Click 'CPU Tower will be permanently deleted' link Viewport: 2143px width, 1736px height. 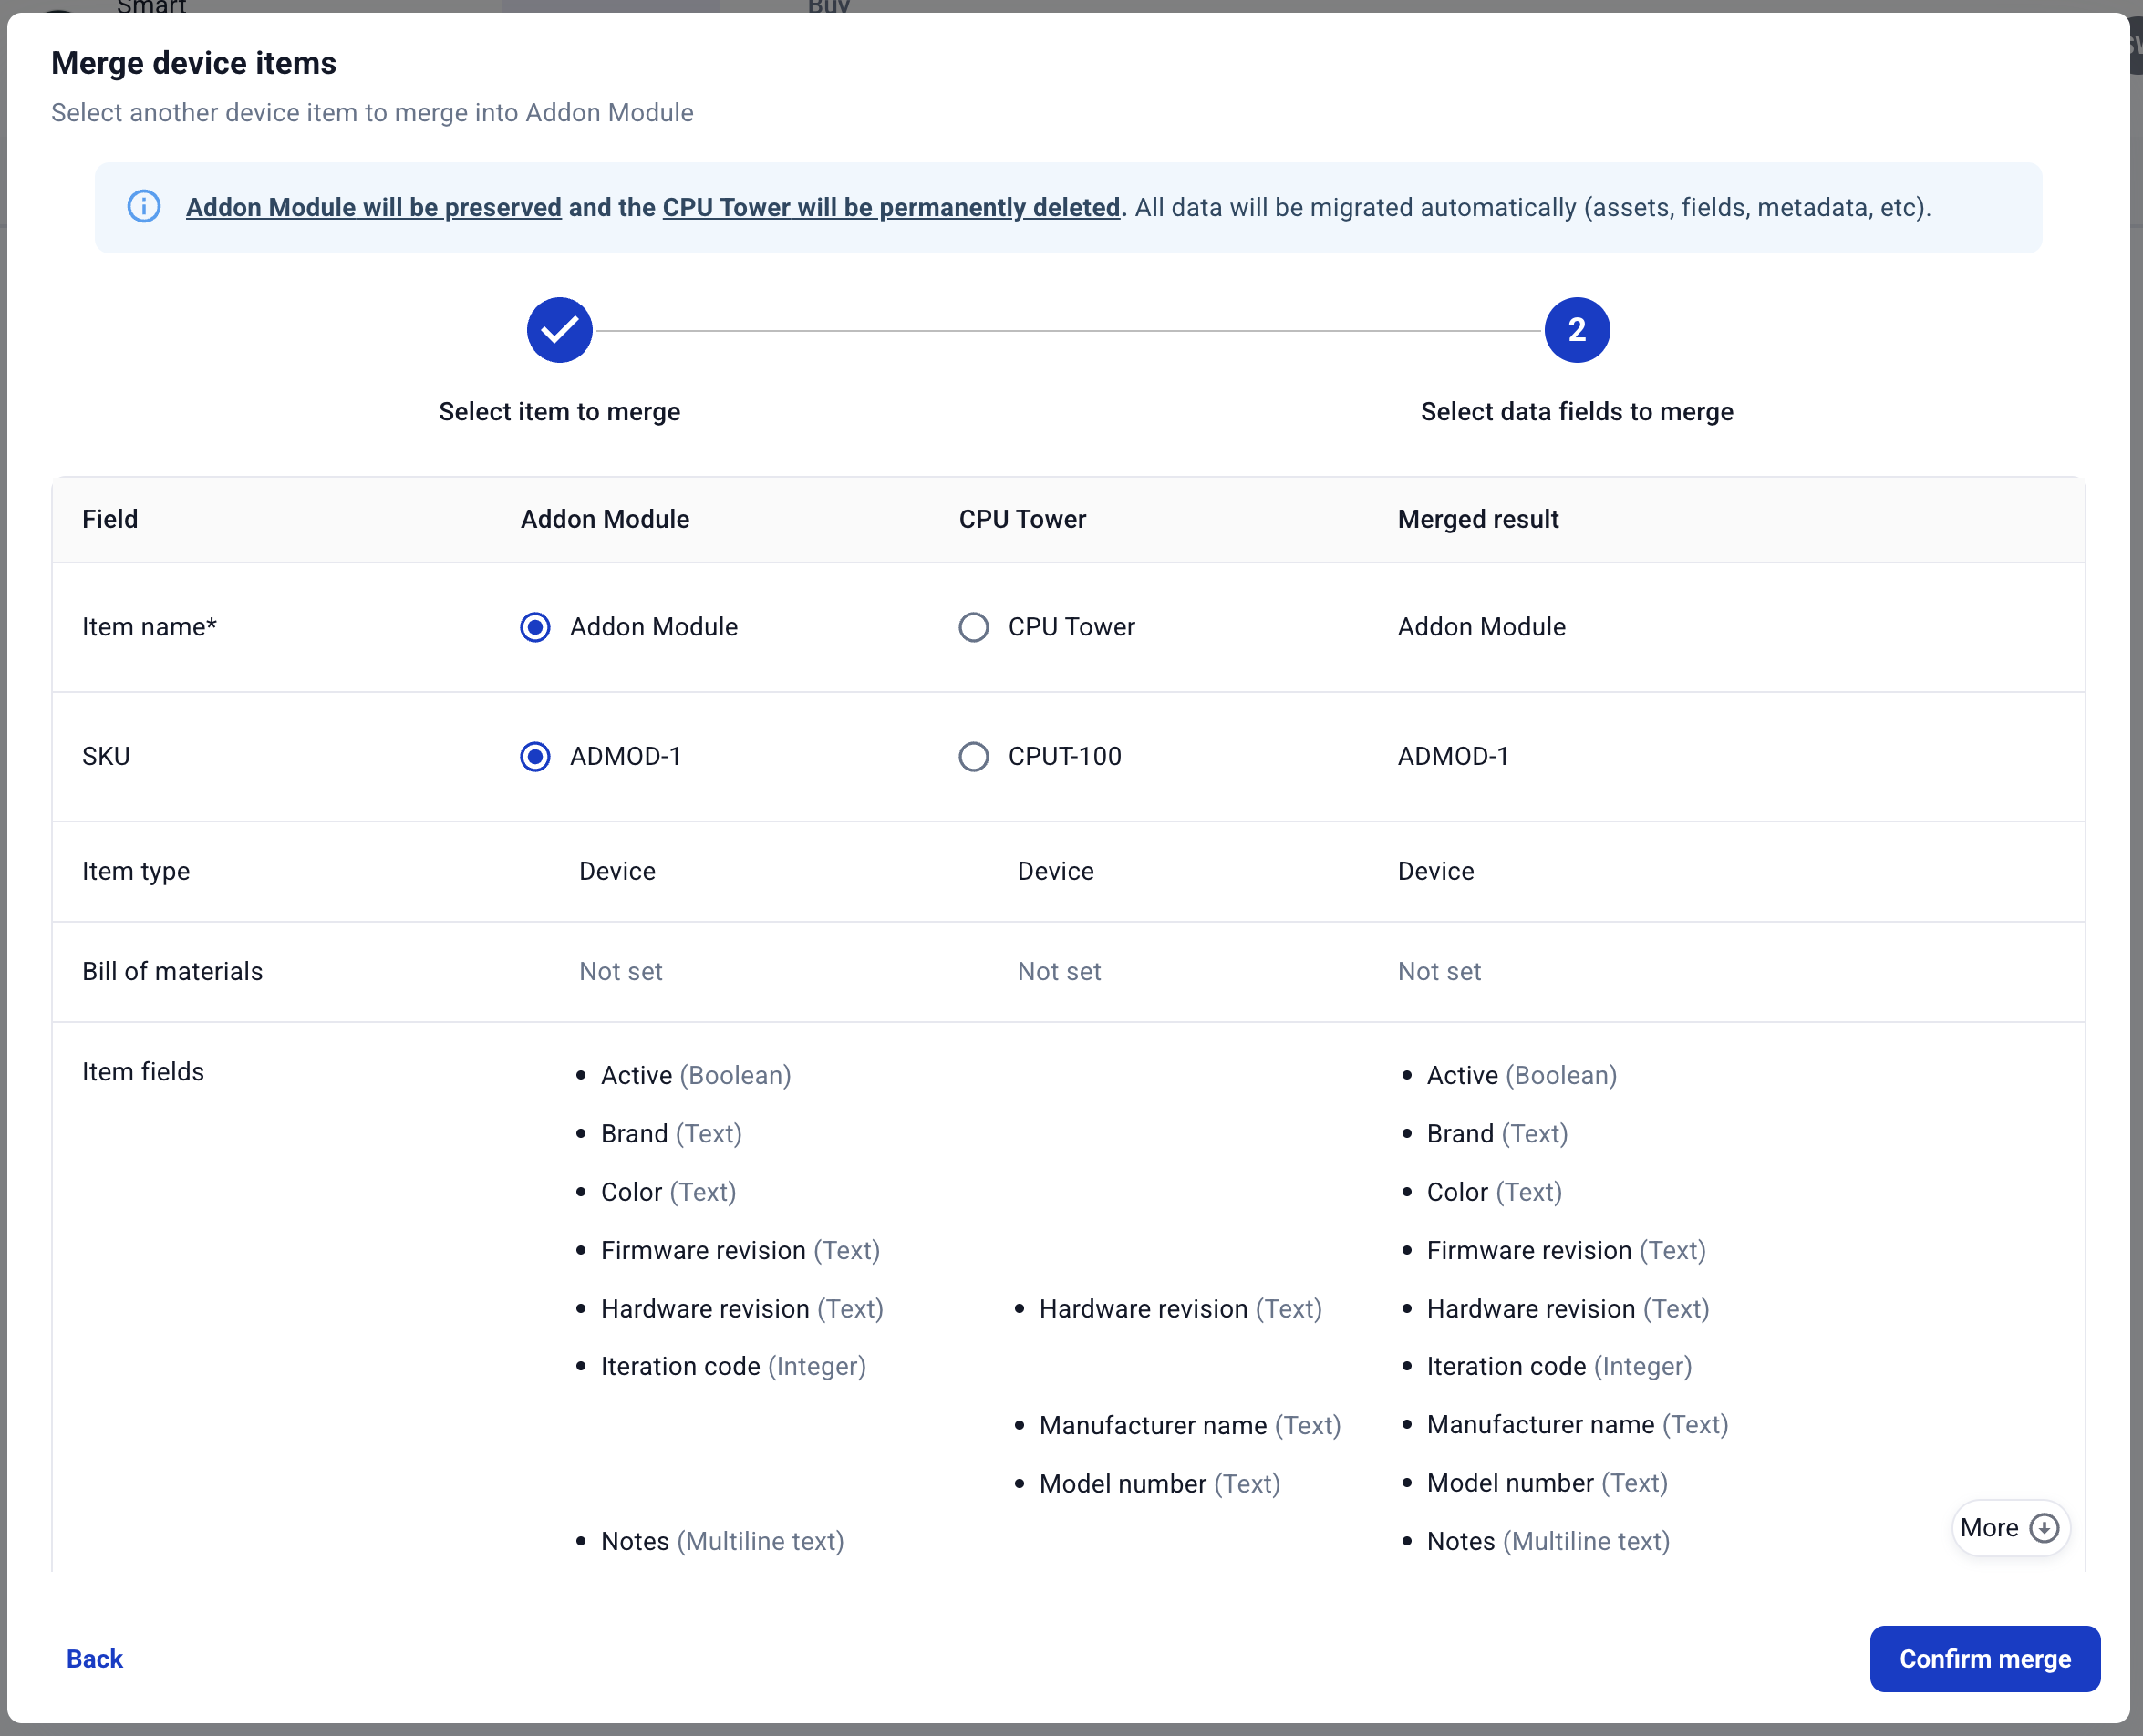[x=890, y=207]
